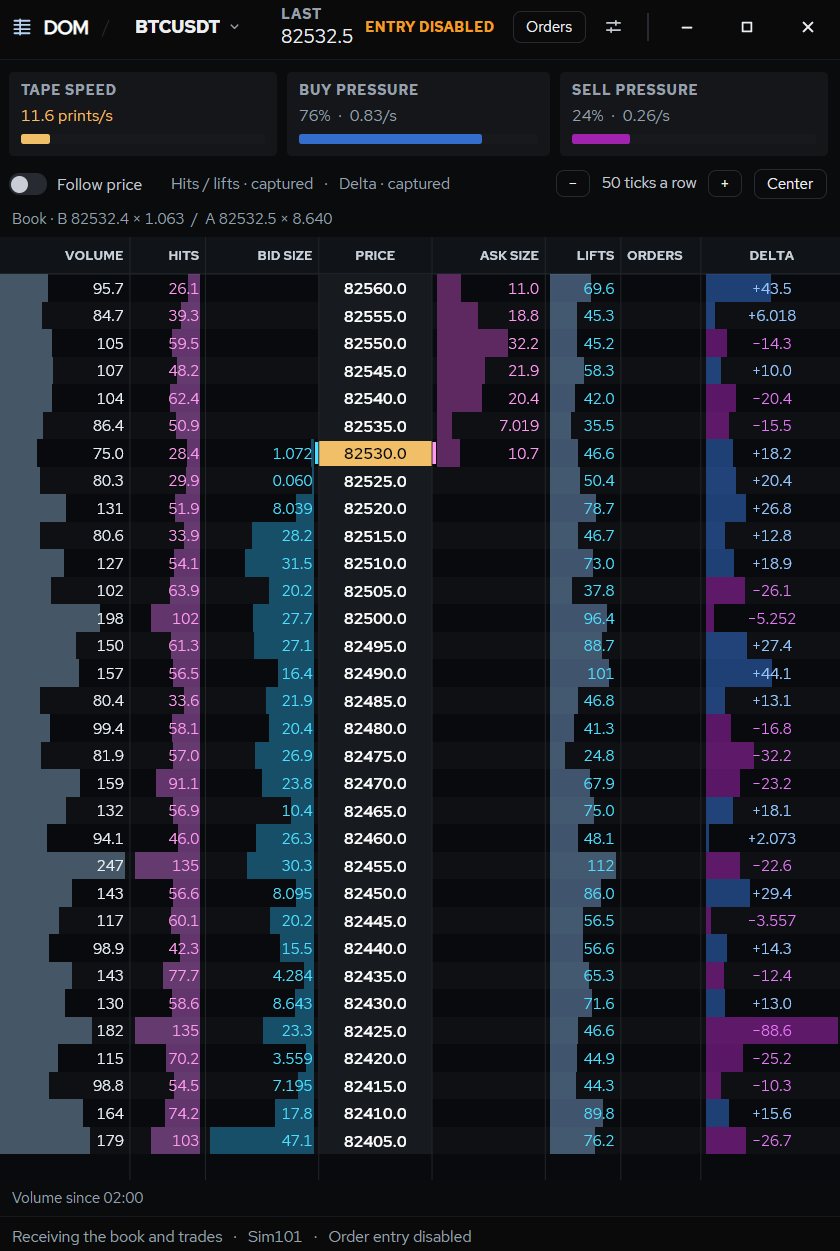840x1251 pixels.
Task: Click delta value +44.1
Action: tap(771, 673)
